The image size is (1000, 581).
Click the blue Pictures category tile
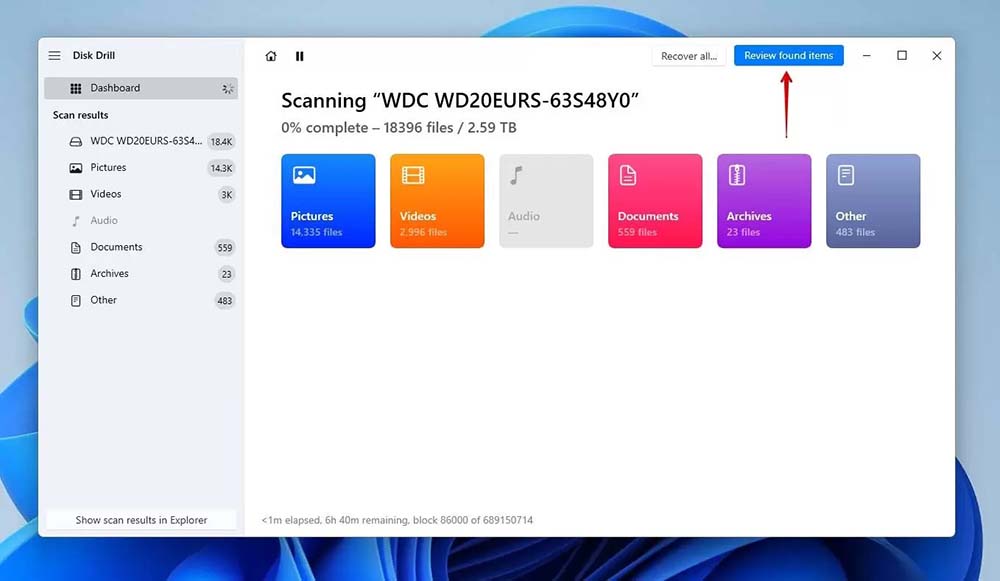pyautogui.click(x=328, y=201)
